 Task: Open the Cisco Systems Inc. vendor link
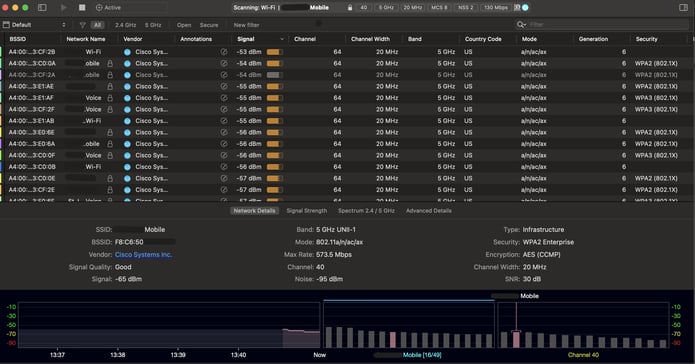pos(144,254)
